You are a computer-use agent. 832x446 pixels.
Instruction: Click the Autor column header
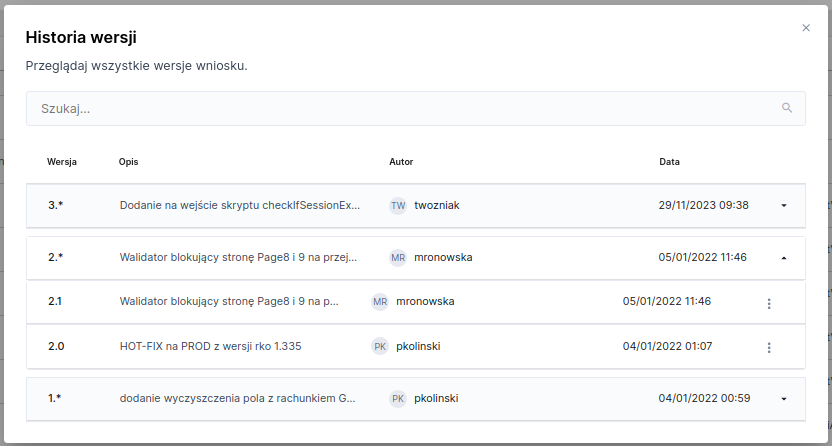(401, 161)
